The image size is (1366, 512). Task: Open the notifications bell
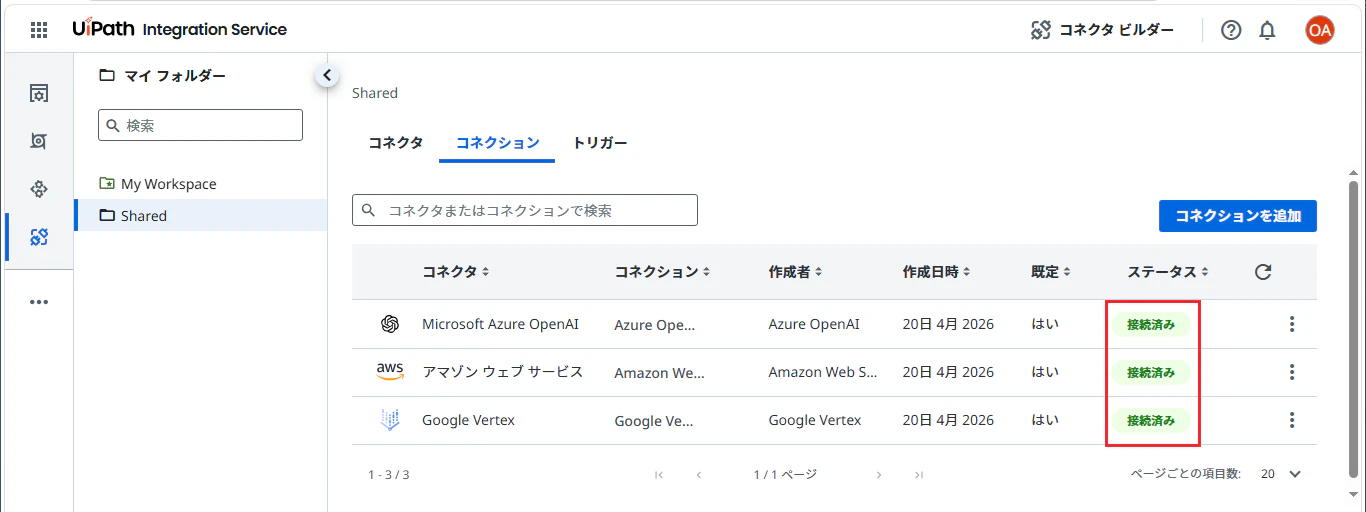[1267, 30]
